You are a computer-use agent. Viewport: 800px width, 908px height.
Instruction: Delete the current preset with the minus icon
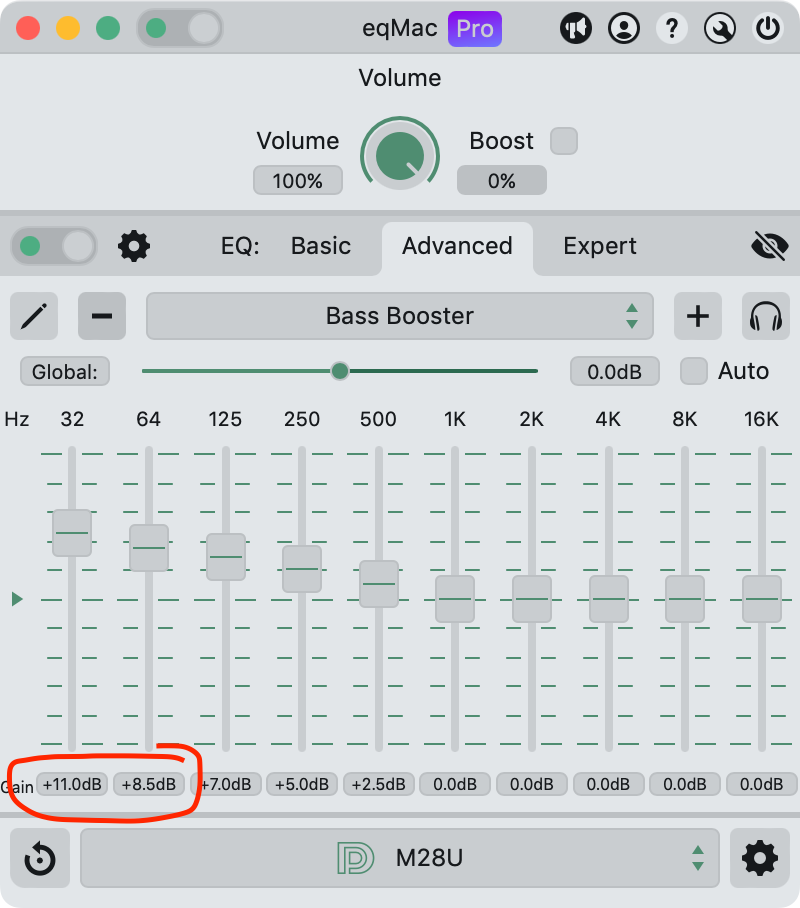point(101,316)
